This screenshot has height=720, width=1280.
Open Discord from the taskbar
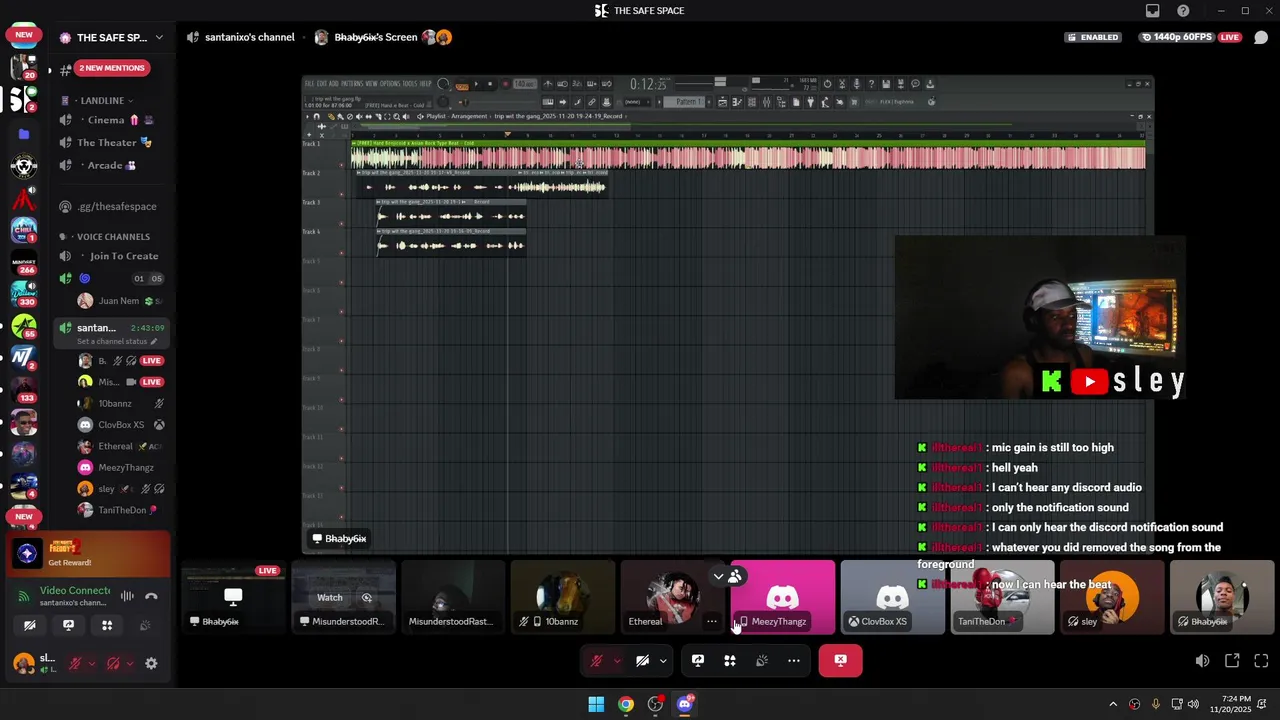pyautogui.click(x=685, y=704)
